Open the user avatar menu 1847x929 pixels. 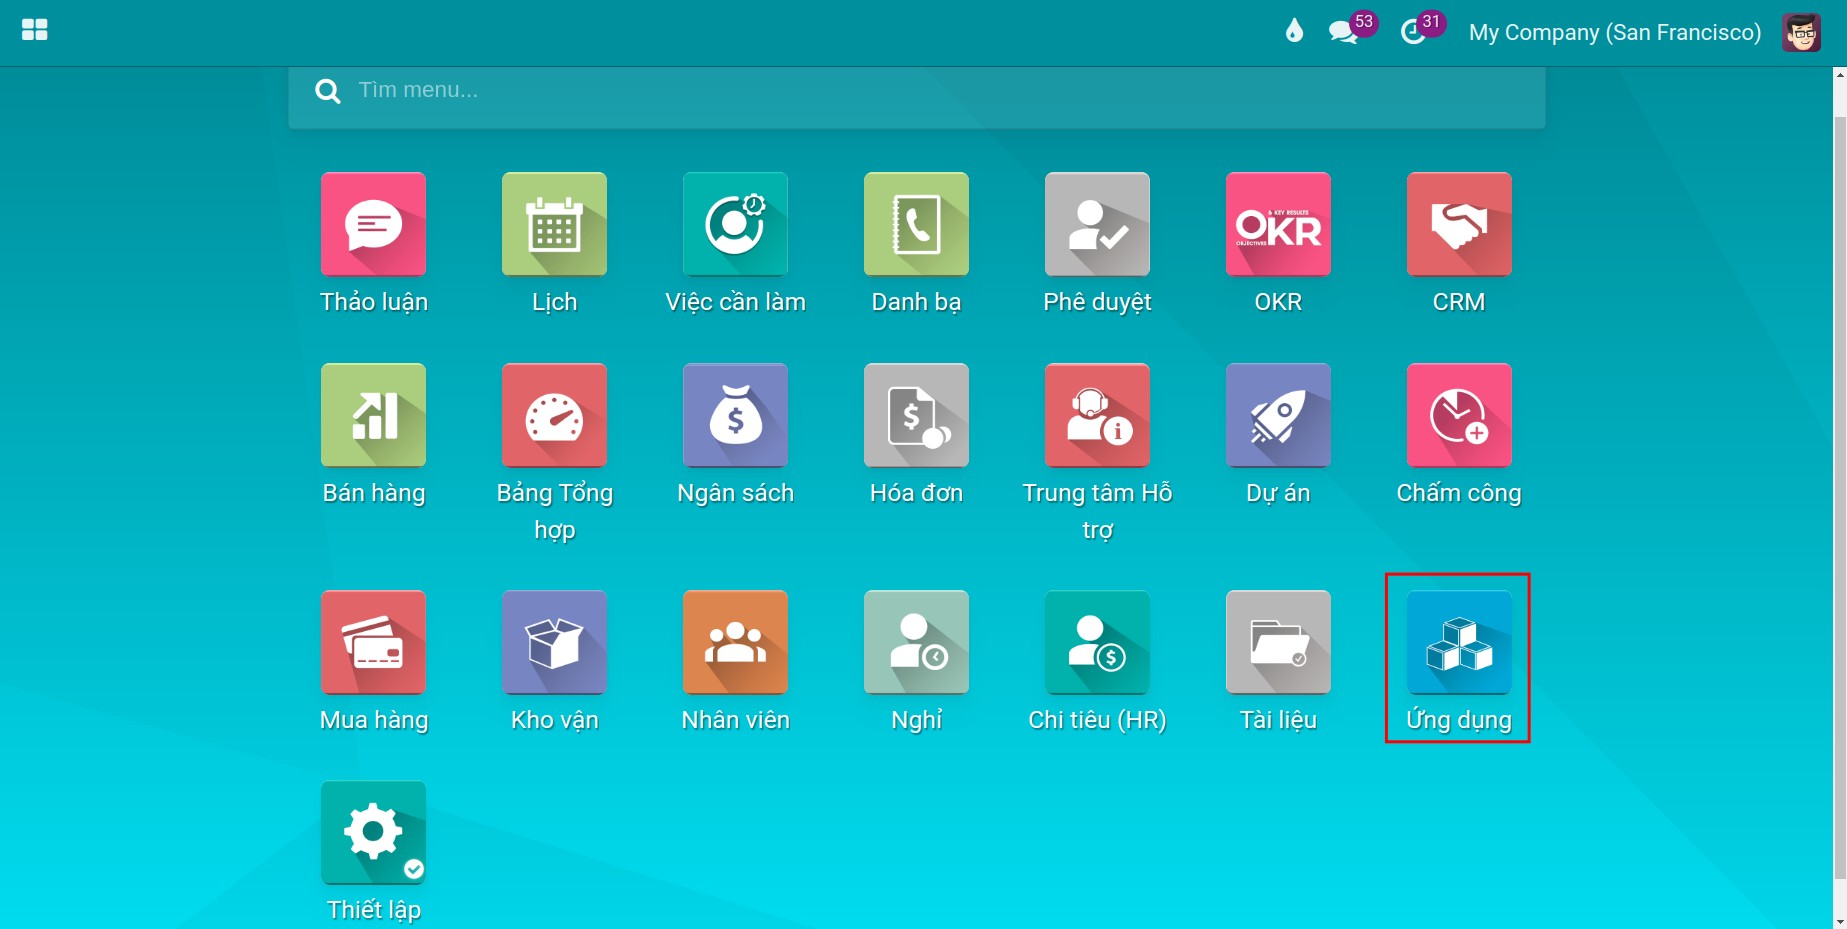1802,32
